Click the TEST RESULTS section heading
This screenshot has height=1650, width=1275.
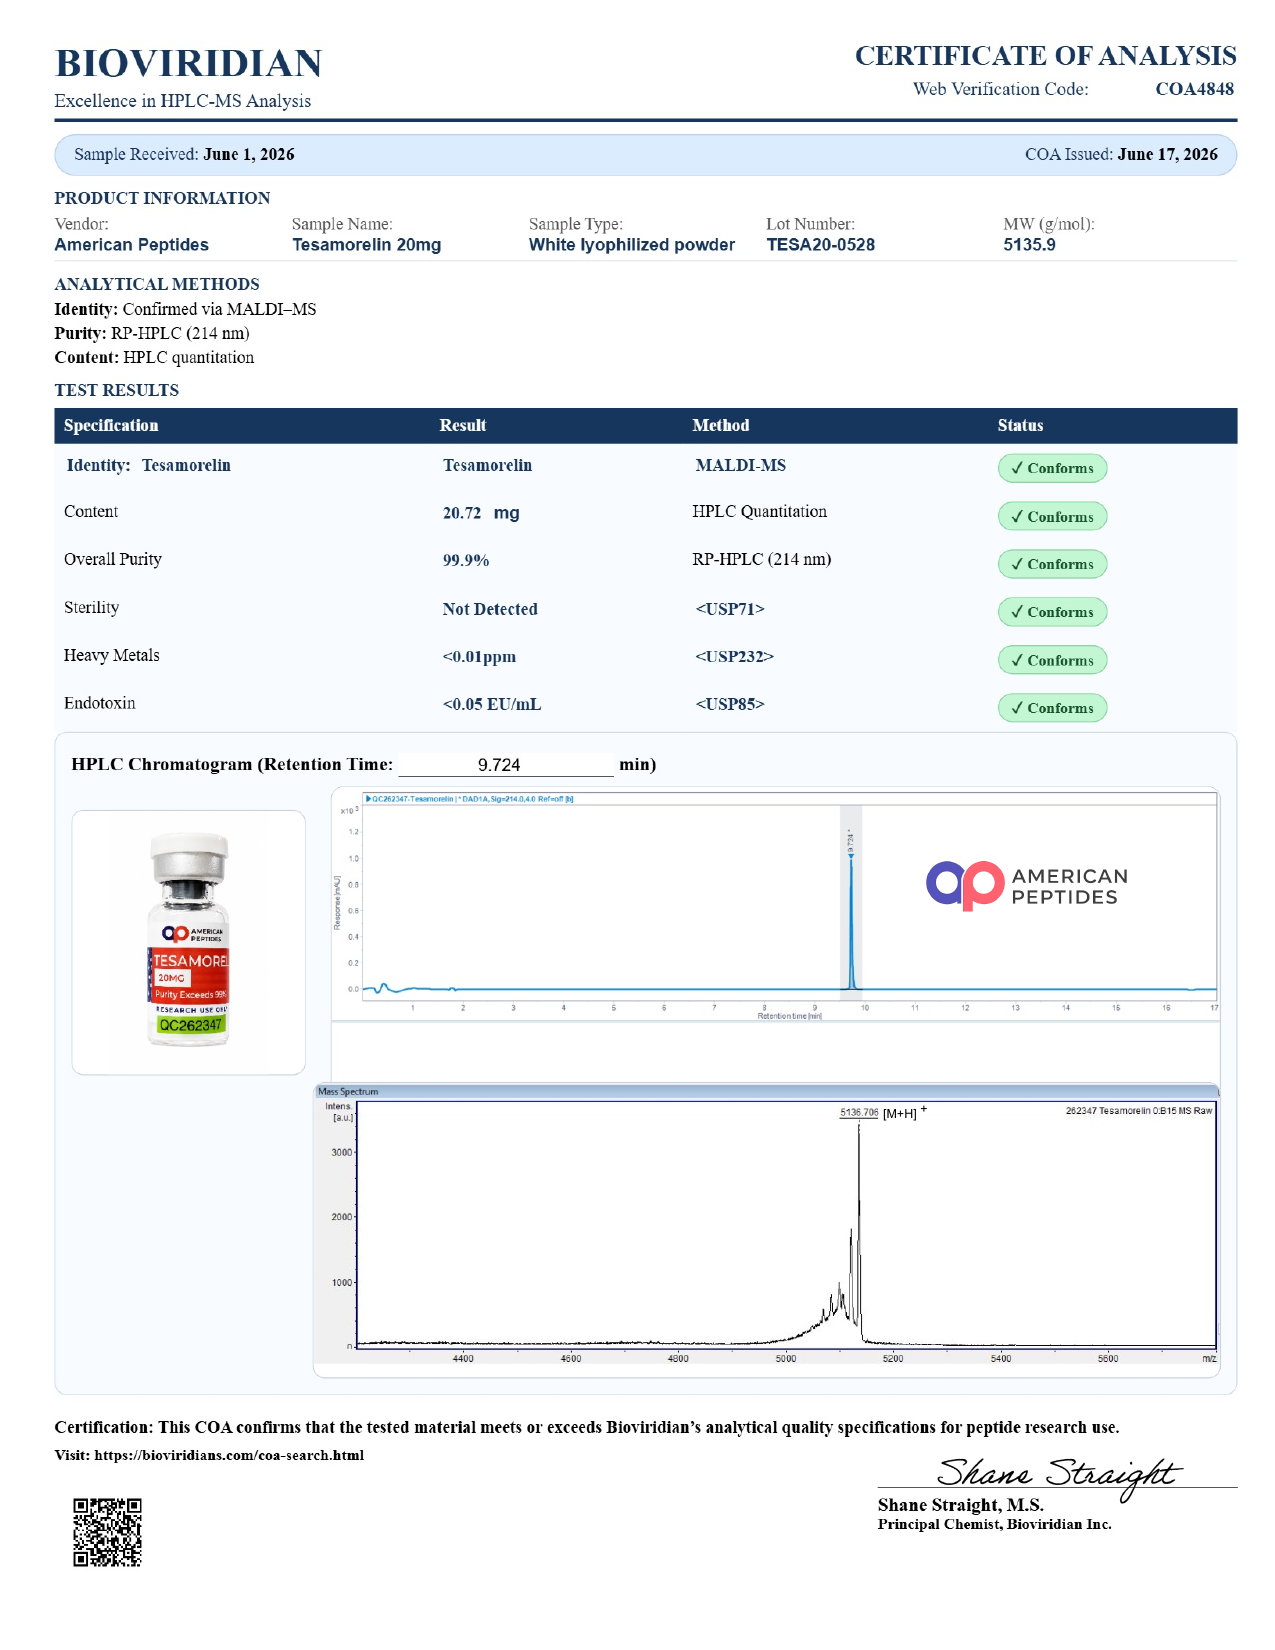click(117, 390)
